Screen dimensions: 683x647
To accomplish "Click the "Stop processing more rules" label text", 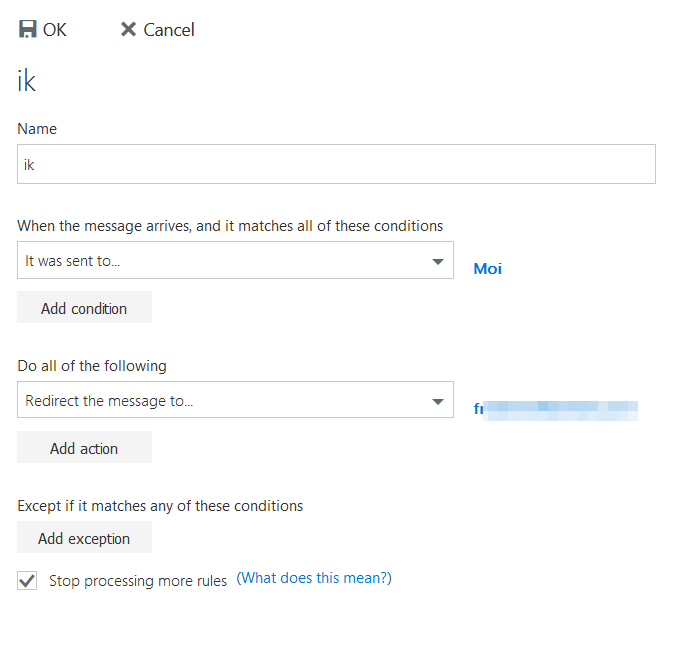I will pos(138,580).
